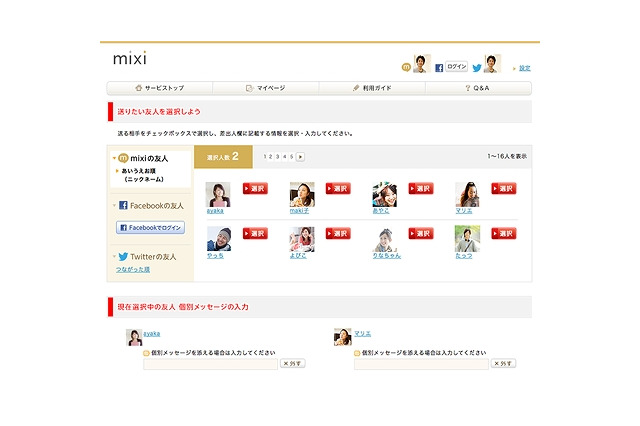Click ×外す button to remove ayaka

293,363
